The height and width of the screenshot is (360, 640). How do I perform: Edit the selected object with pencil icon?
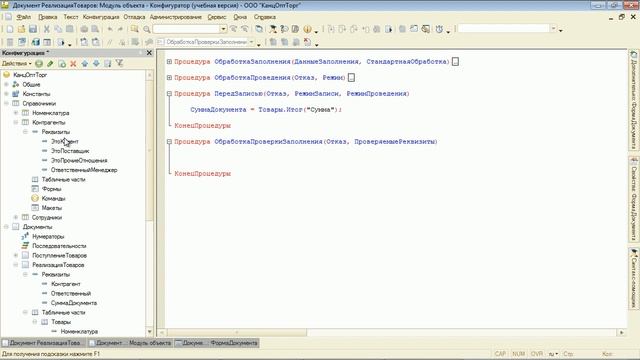click(50, 63)
